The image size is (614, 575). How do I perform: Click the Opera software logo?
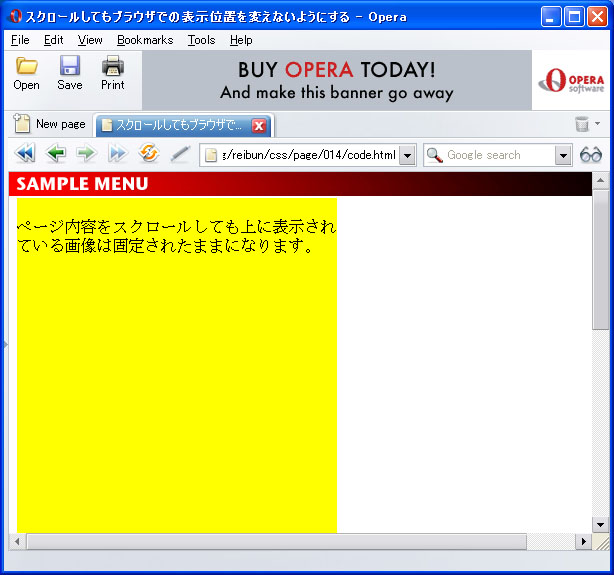pyautogui.click(x=571, y=80)
